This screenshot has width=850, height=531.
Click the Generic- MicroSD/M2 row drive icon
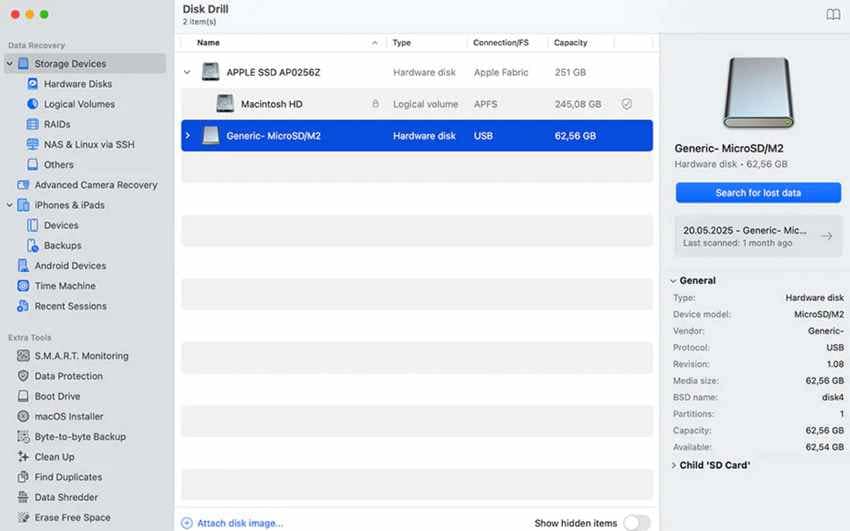click(x=210, y=135)
